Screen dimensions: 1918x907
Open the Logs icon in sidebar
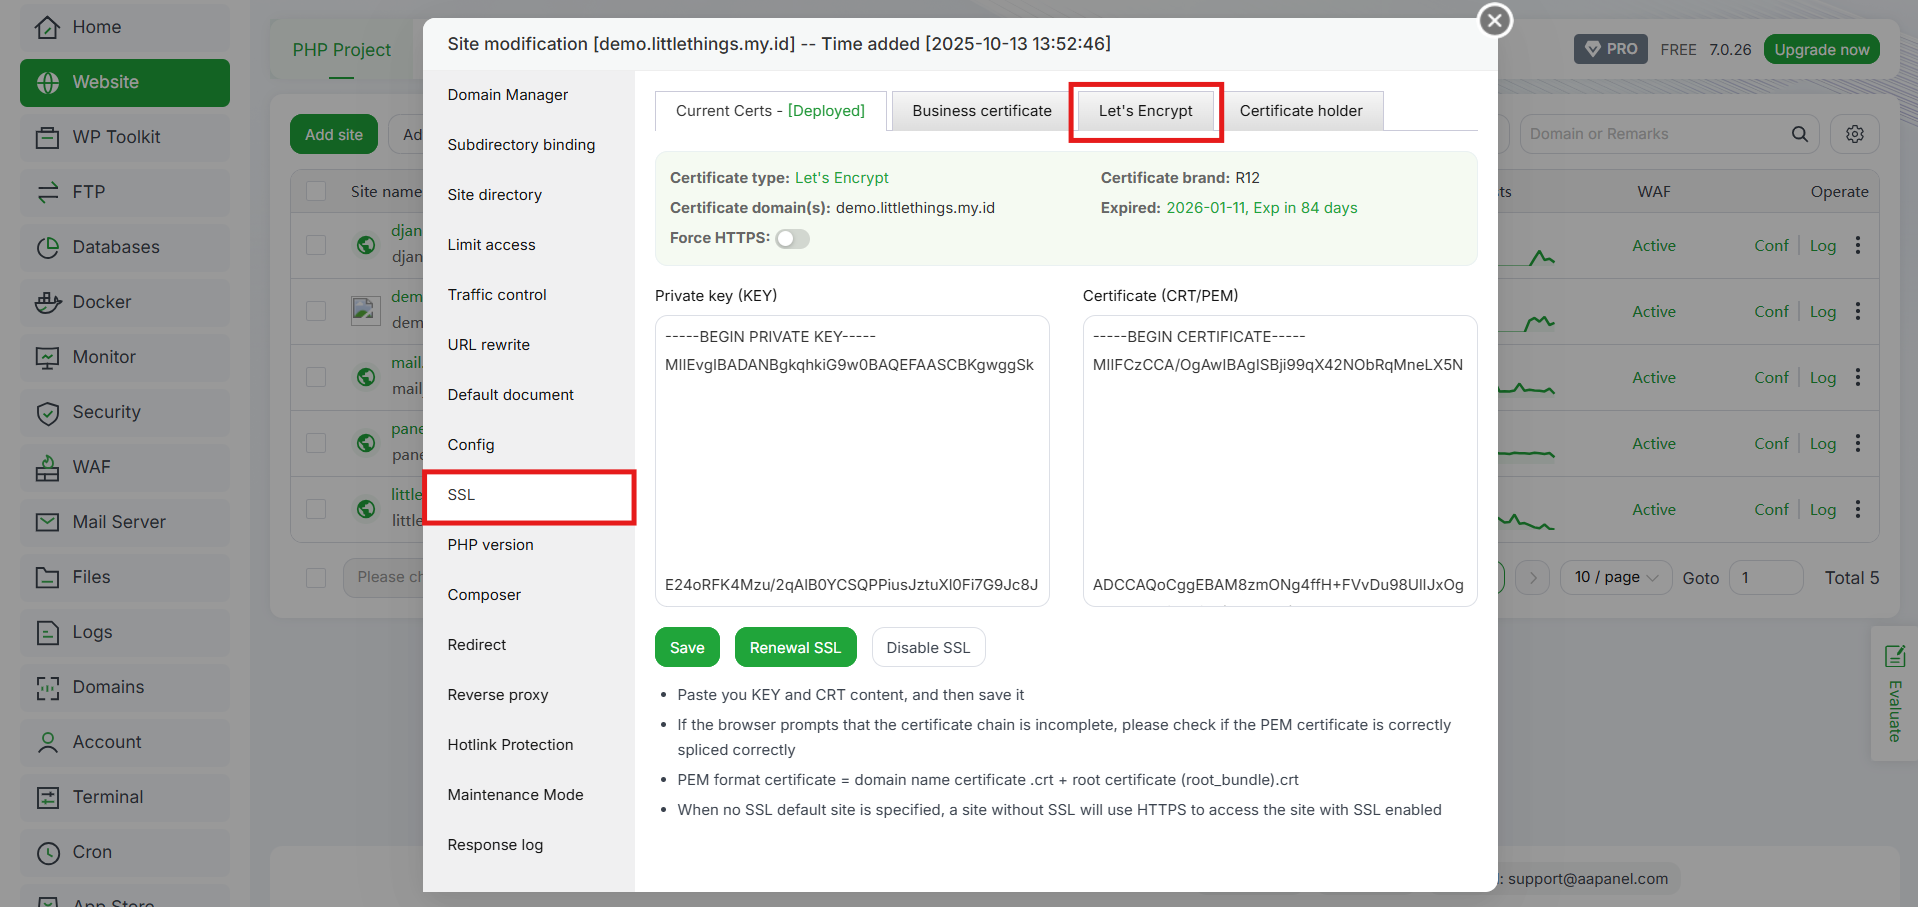(x=47, y=632)
